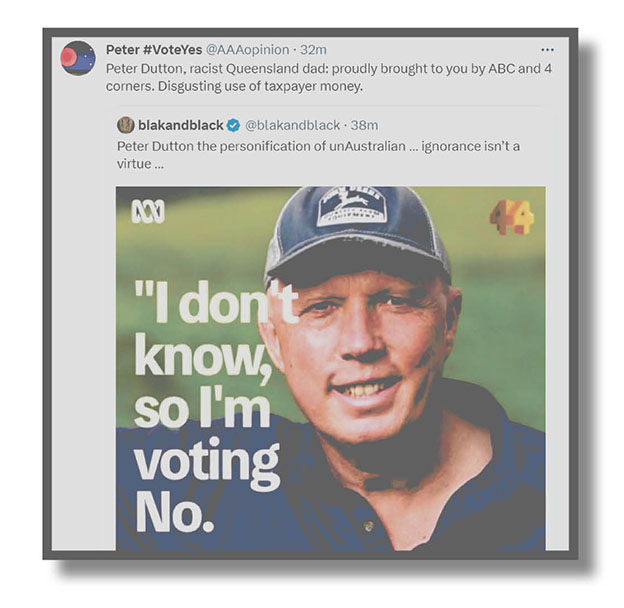Click the 38m timestamp on quoted tweet
Viewport: 624px width, 608px height.
click(x=365, y=125)
